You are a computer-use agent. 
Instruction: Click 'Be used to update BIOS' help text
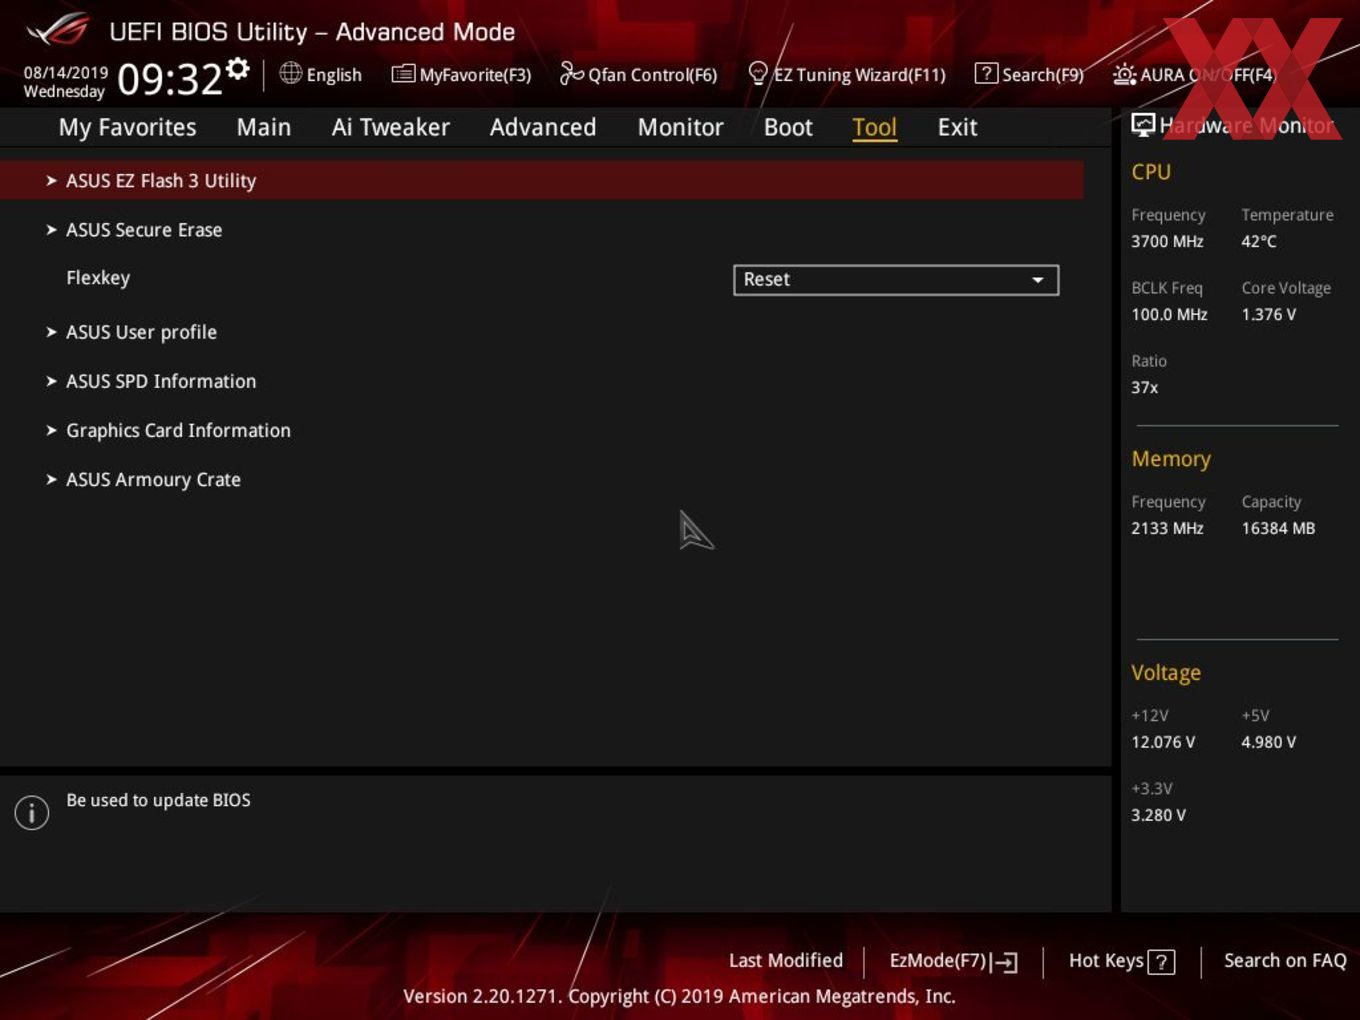(158, 800)
